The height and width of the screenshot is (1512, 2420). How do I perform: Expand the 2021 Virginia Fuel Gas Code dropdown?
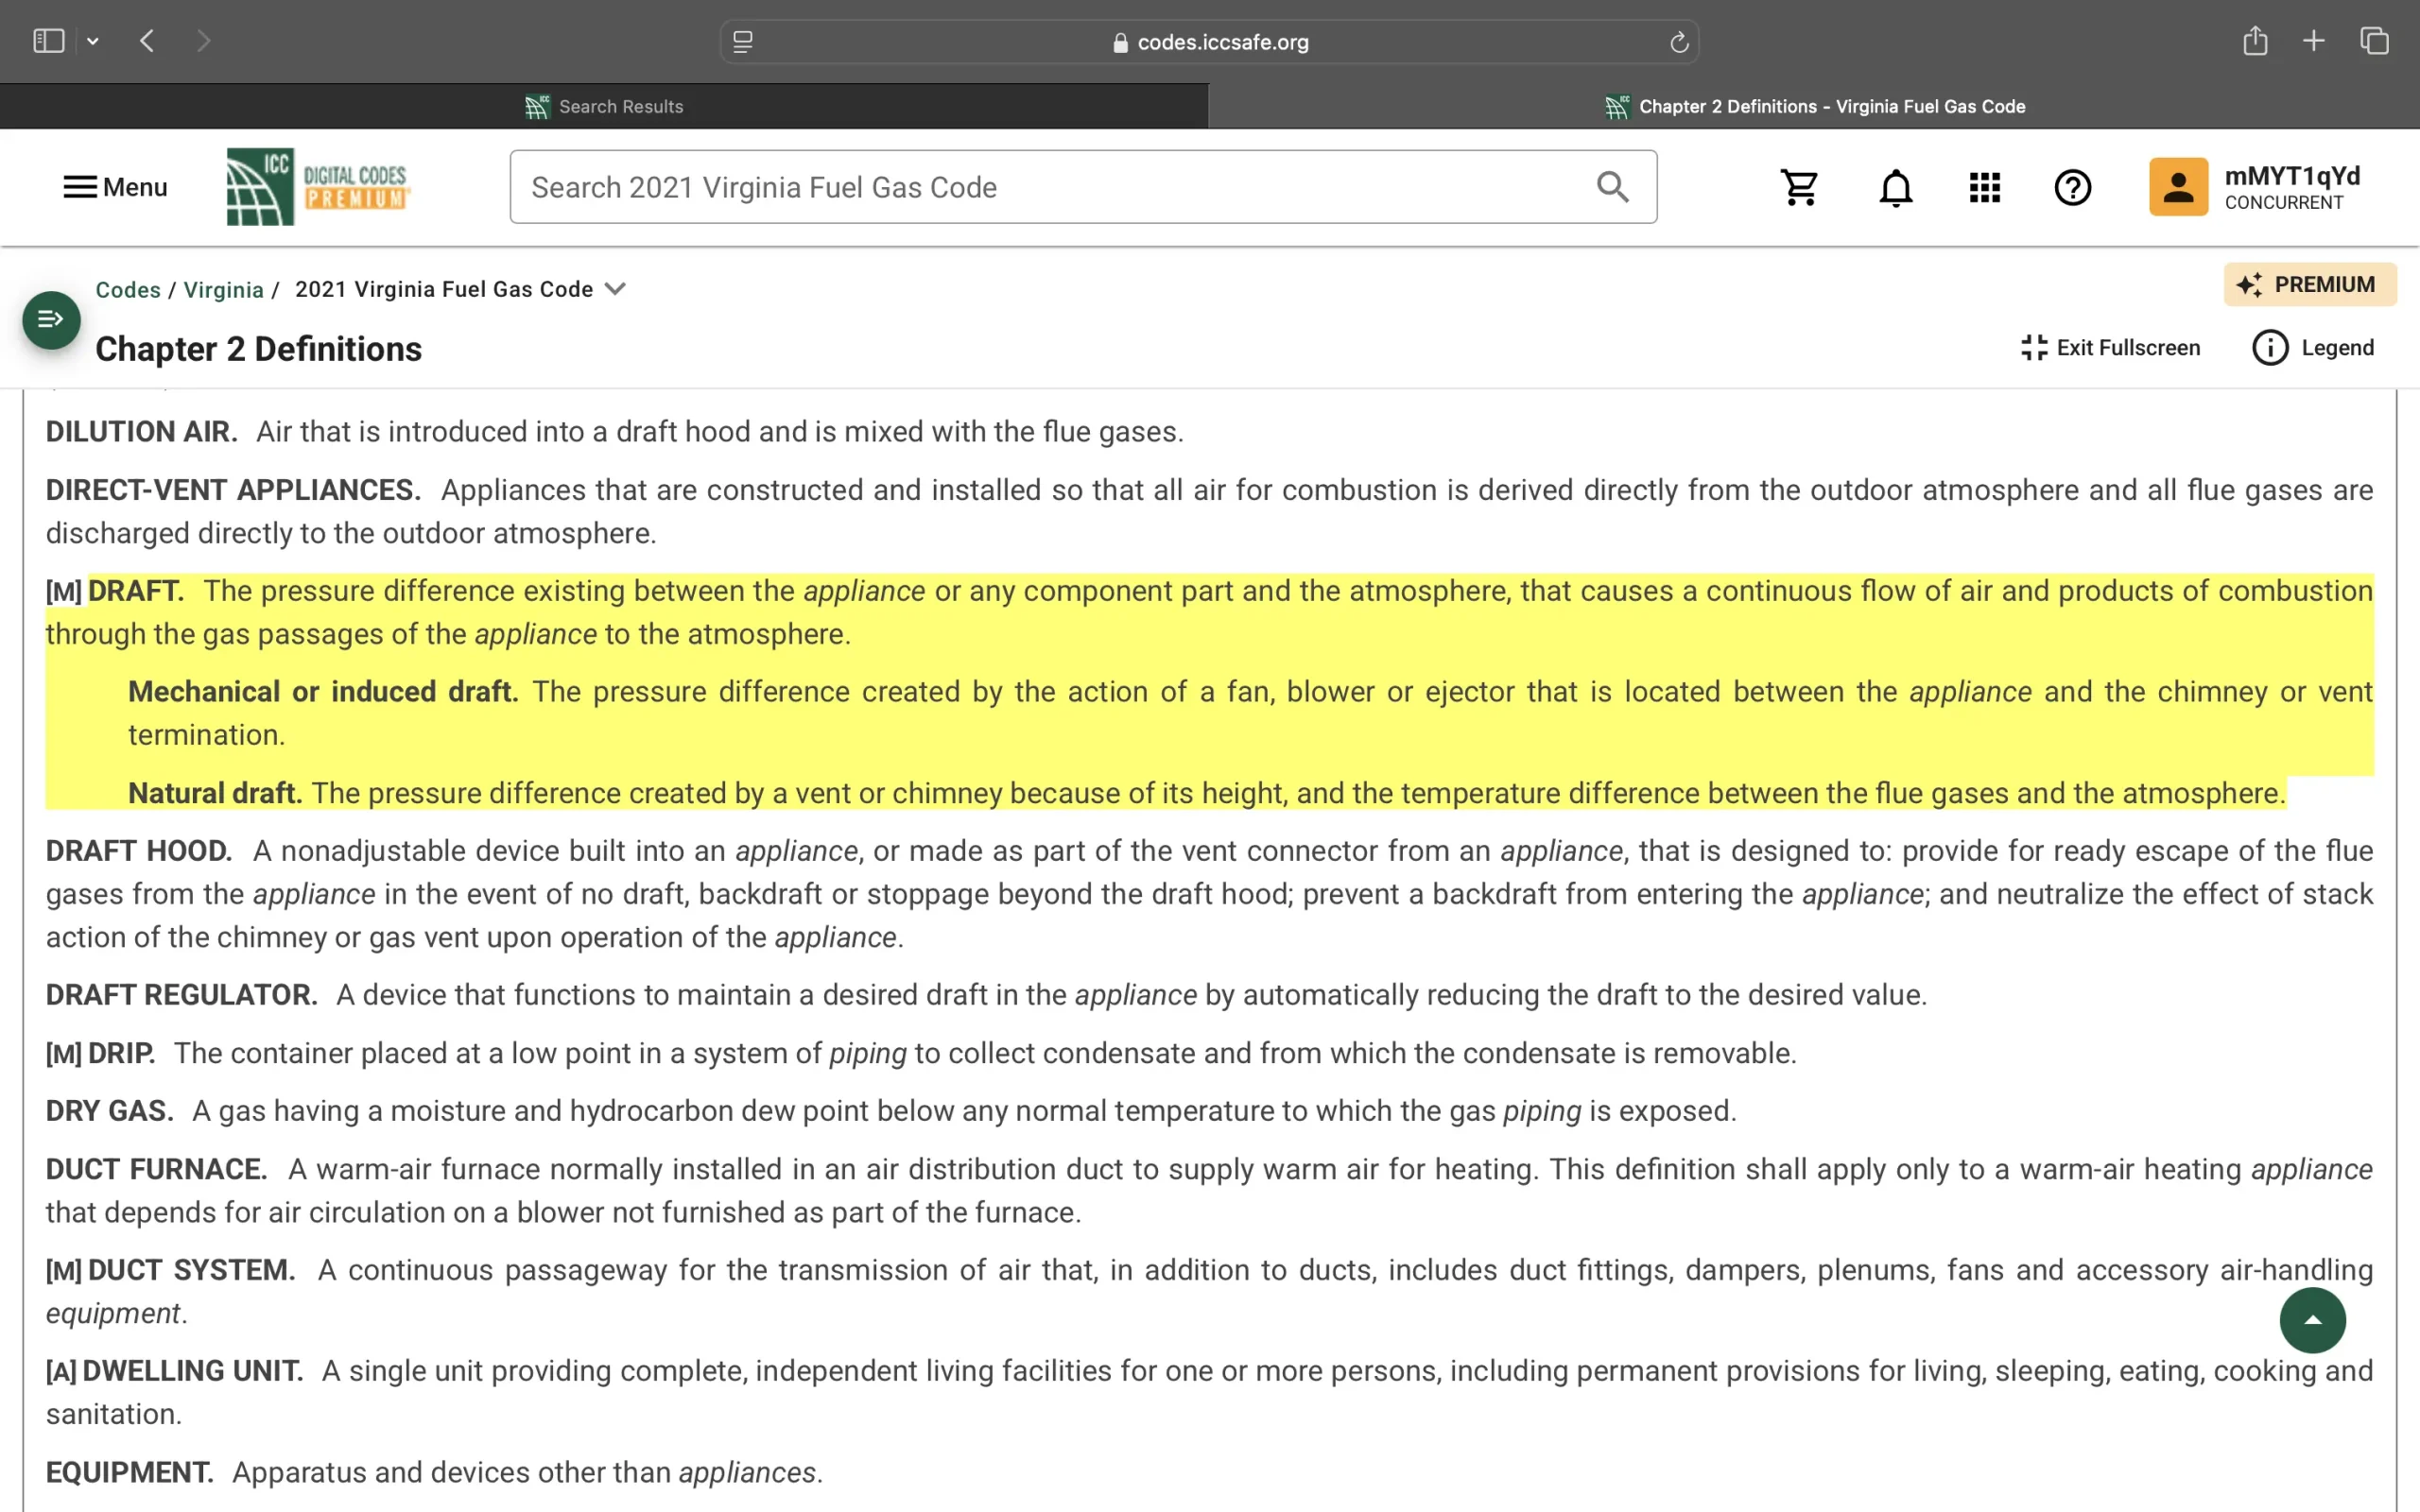point(460,289)
